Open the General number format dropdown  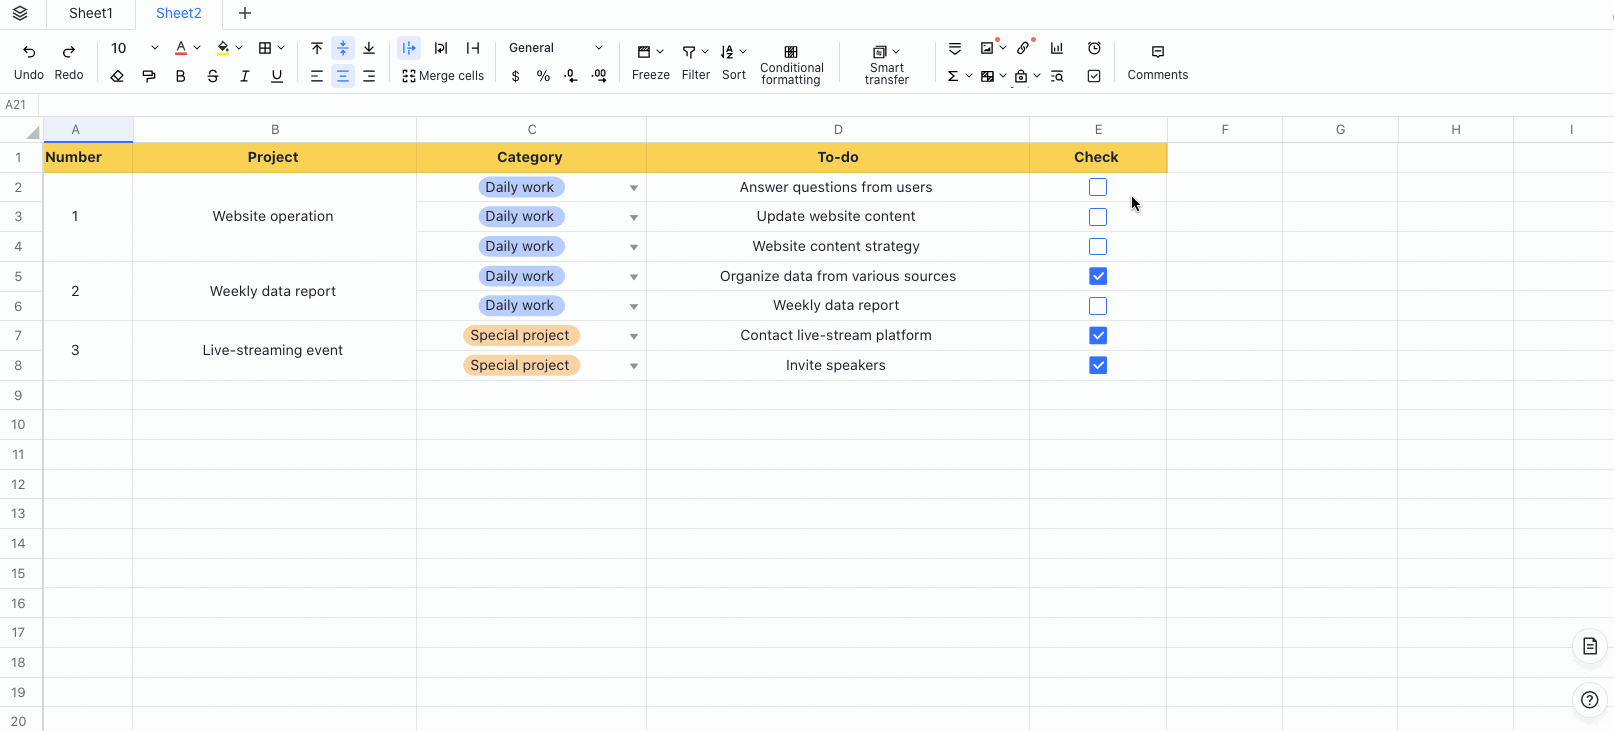[x=556, y=48]
